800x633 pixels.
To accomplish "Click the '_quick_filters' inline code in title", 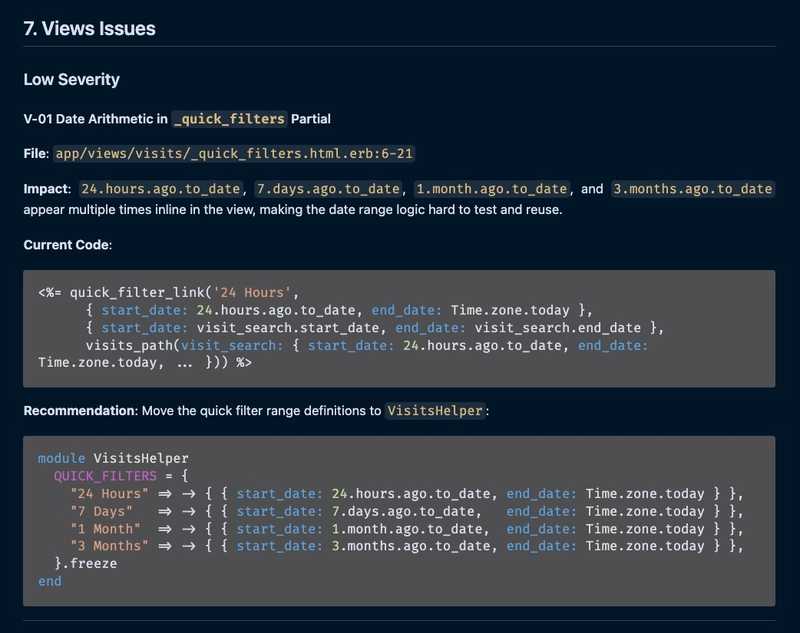I will pyautogui.click(x=229, y=119).
